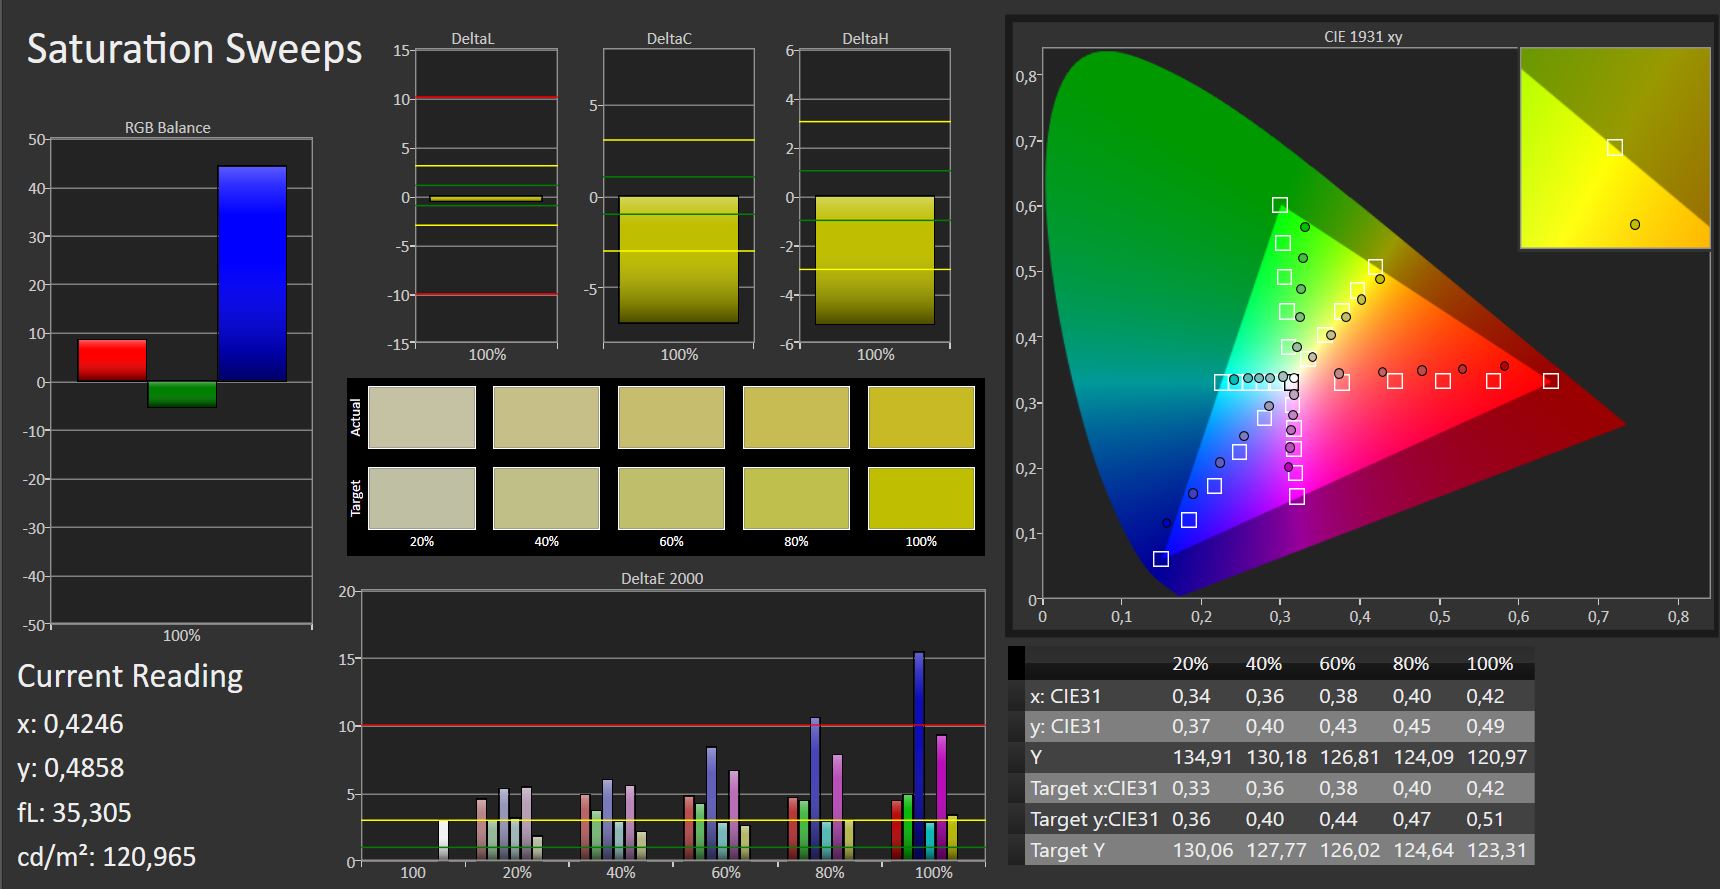Viewport: 1720px width, 889px height.
Task: Click the zoomed yellow inset of CIE chart
Action: coord(1615,147)
